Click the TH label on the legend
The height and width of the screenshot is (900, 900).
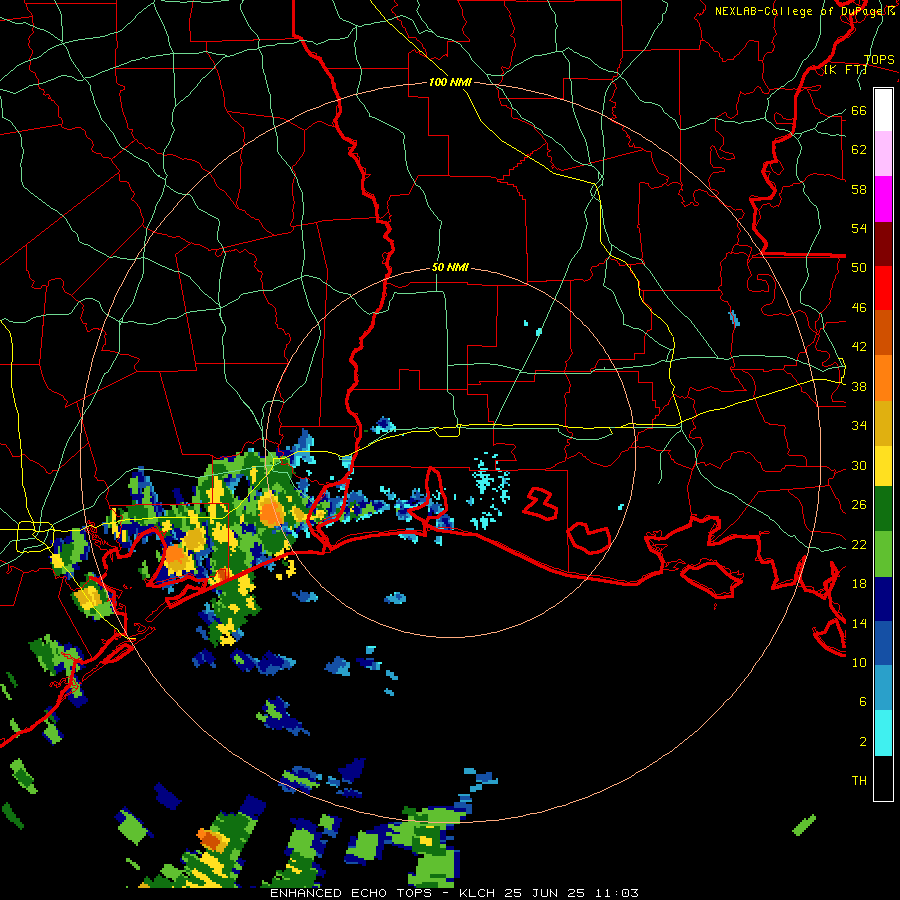point(859,780)
